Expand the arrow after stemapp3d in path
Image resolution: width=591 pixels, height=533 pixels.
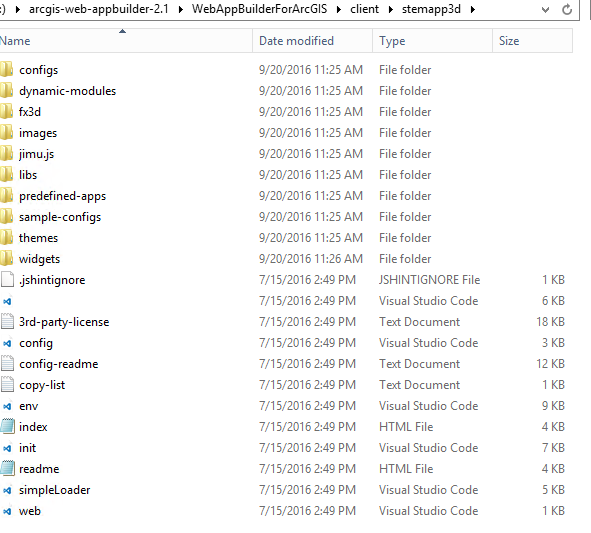[x=473, y=9]
